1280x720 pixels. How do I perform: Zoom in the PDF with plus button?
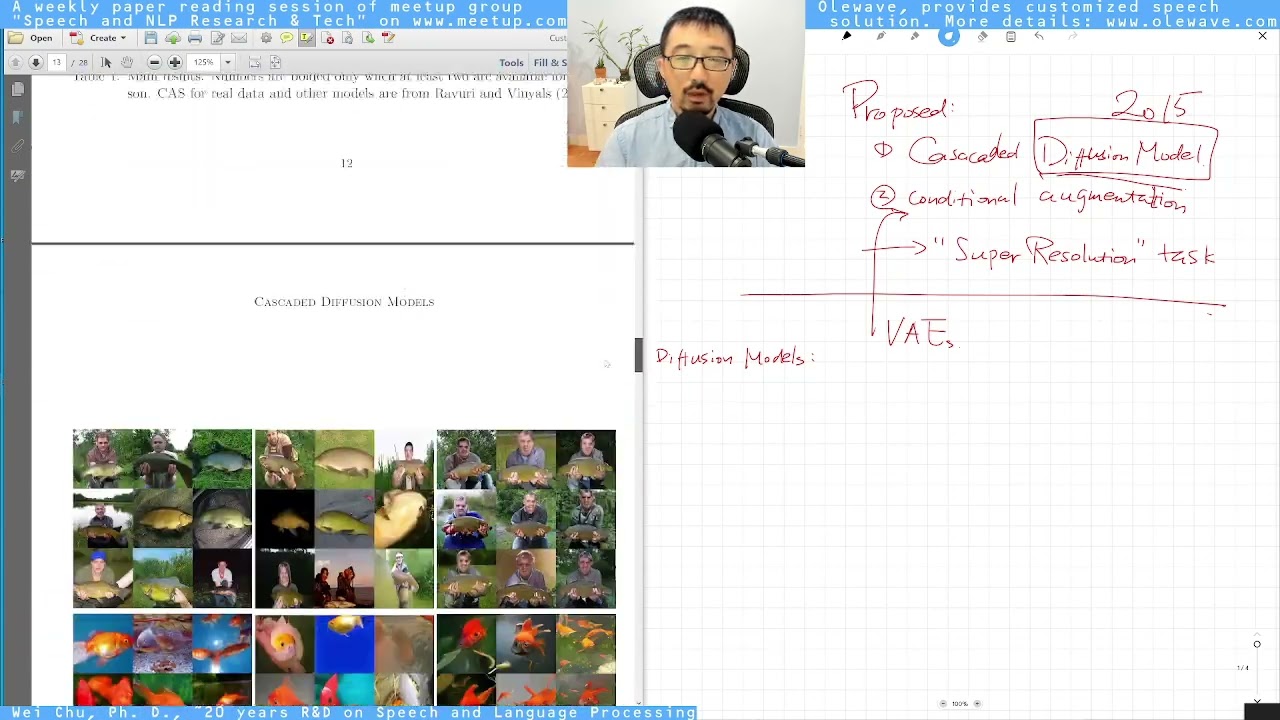[x=175, y=62]
